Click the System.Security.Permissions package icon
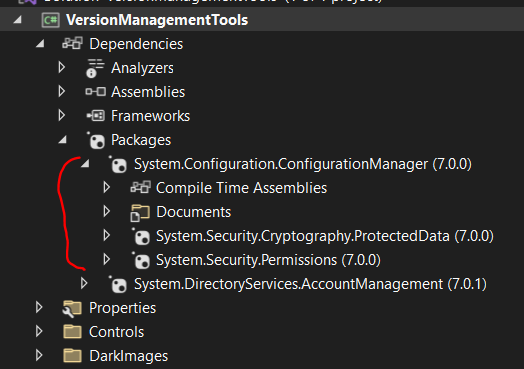The image size is (524, 369). pos(140,260)
